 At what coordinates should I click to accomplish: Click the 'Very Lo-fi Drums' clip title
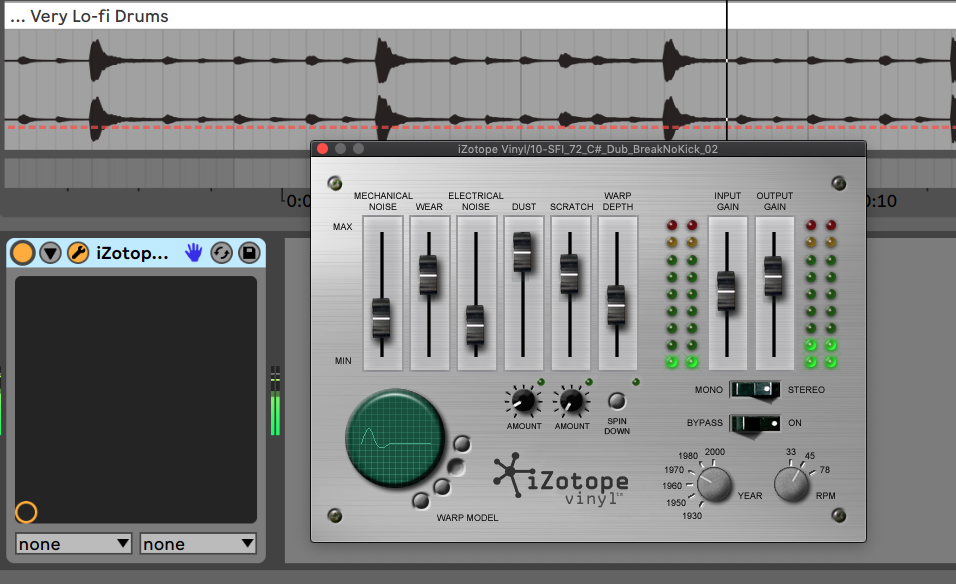point(99,16)
